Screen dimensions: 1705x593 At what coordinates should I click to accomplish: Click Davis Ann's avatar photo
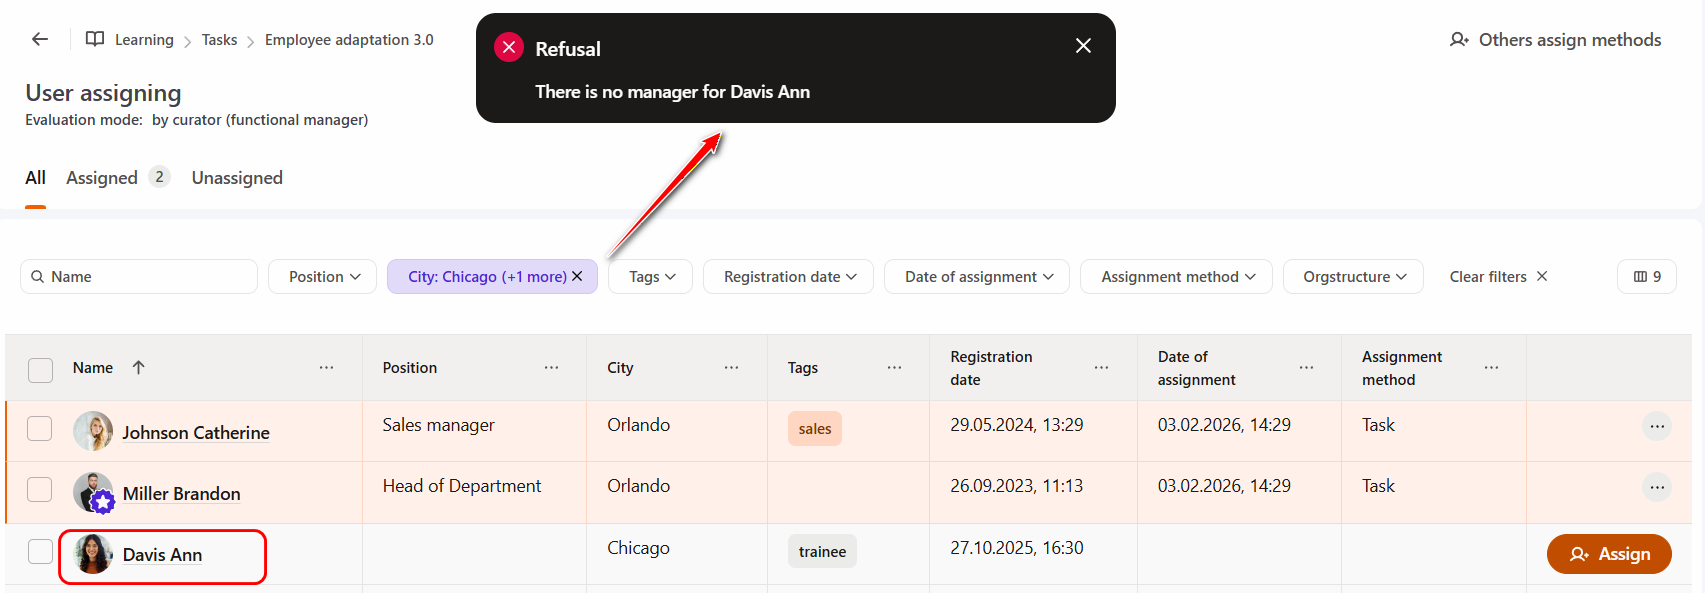pos(93,554)
